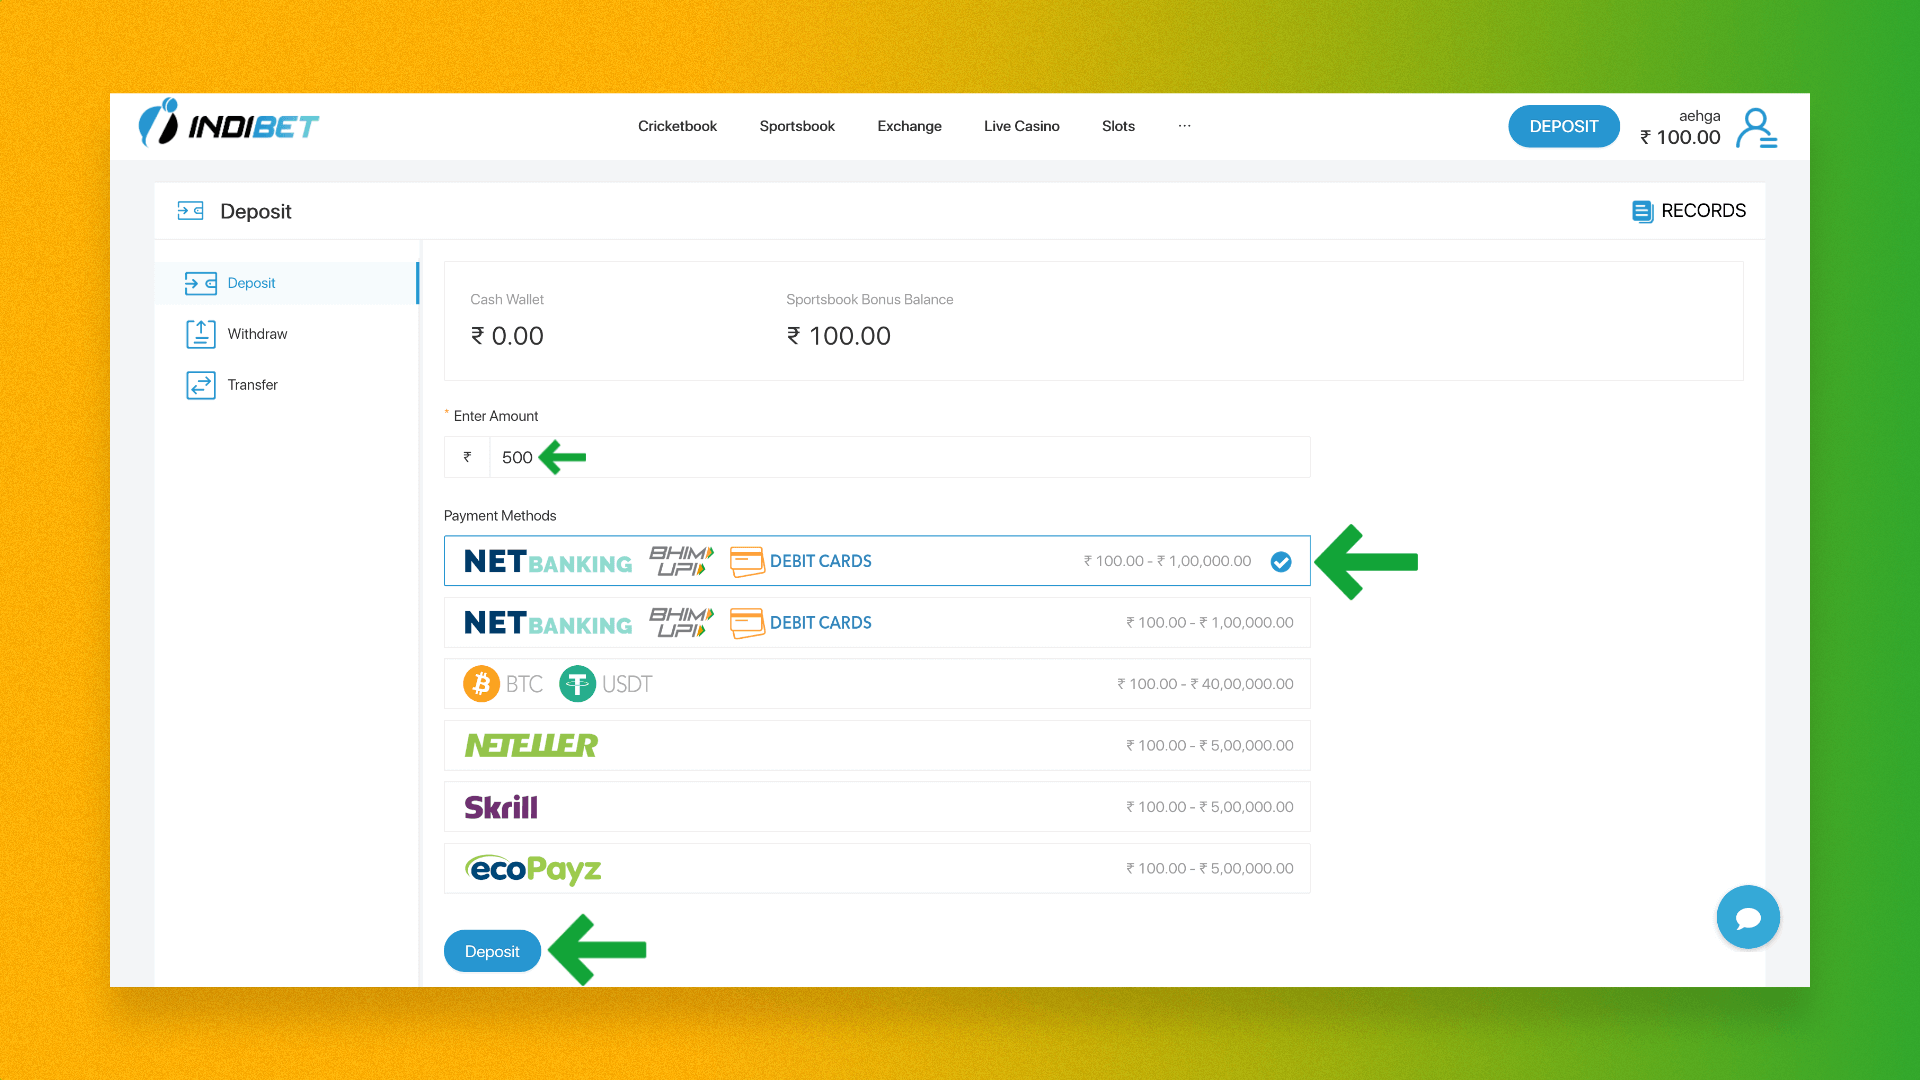Expand the more menu ellipsis

1184,126
